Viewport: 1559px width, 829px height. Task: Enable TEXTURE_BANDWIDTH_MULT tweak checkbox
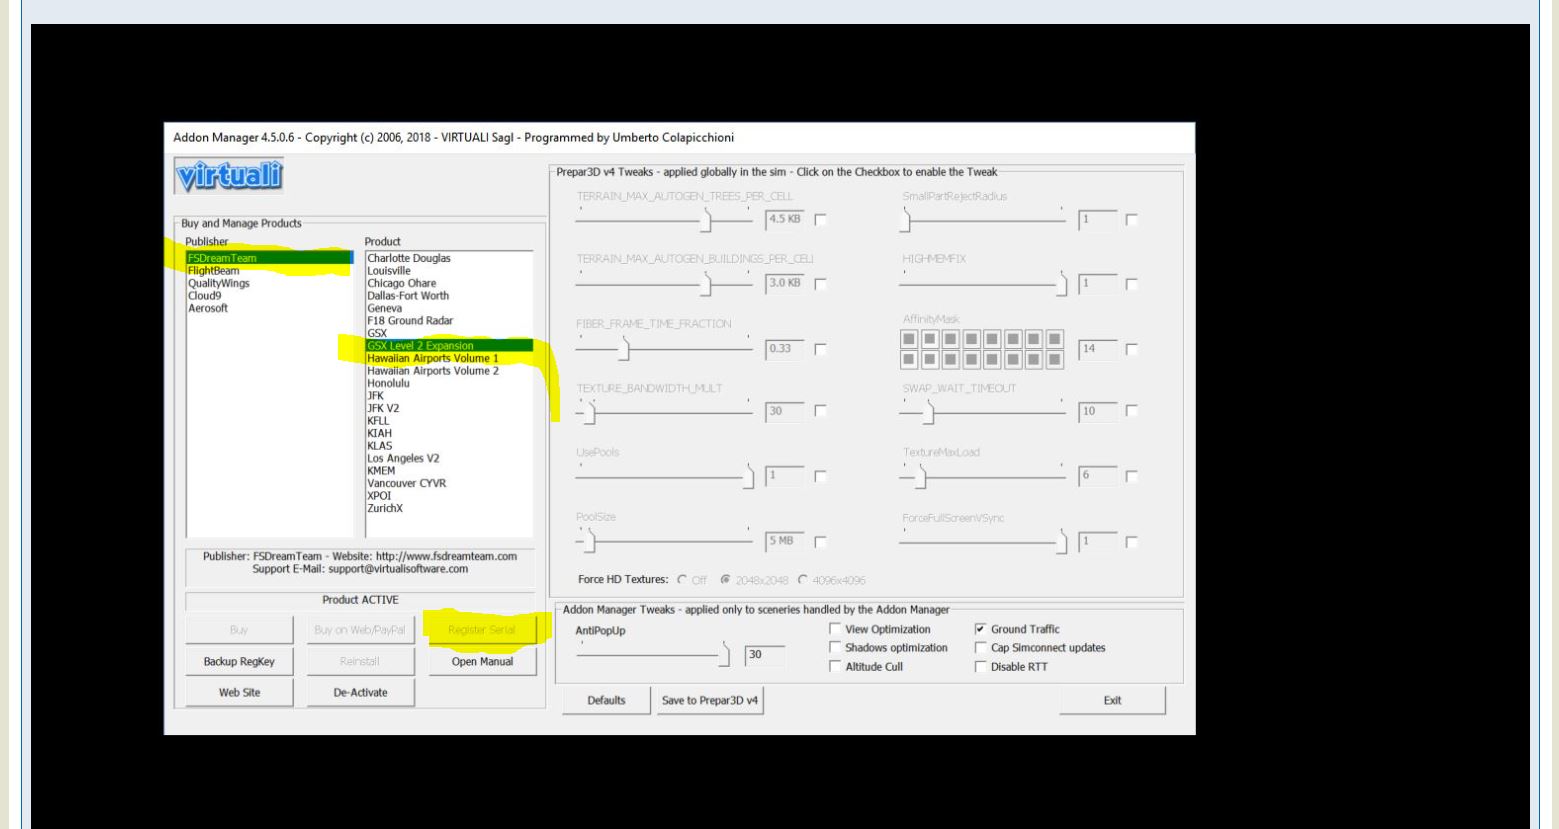821,411
